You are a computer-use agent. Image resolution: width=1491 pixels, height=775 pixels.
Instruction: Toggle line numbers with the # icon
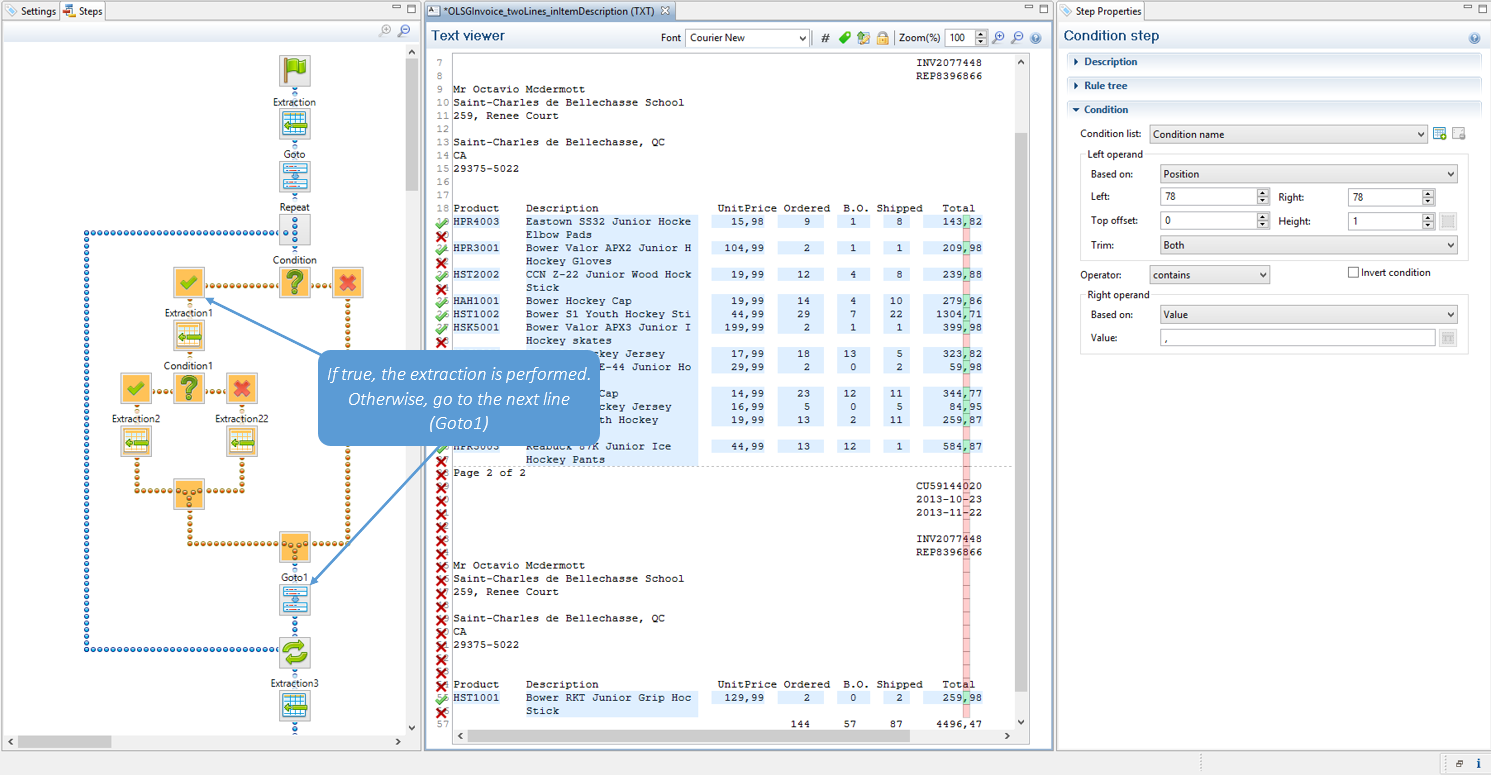825,38
